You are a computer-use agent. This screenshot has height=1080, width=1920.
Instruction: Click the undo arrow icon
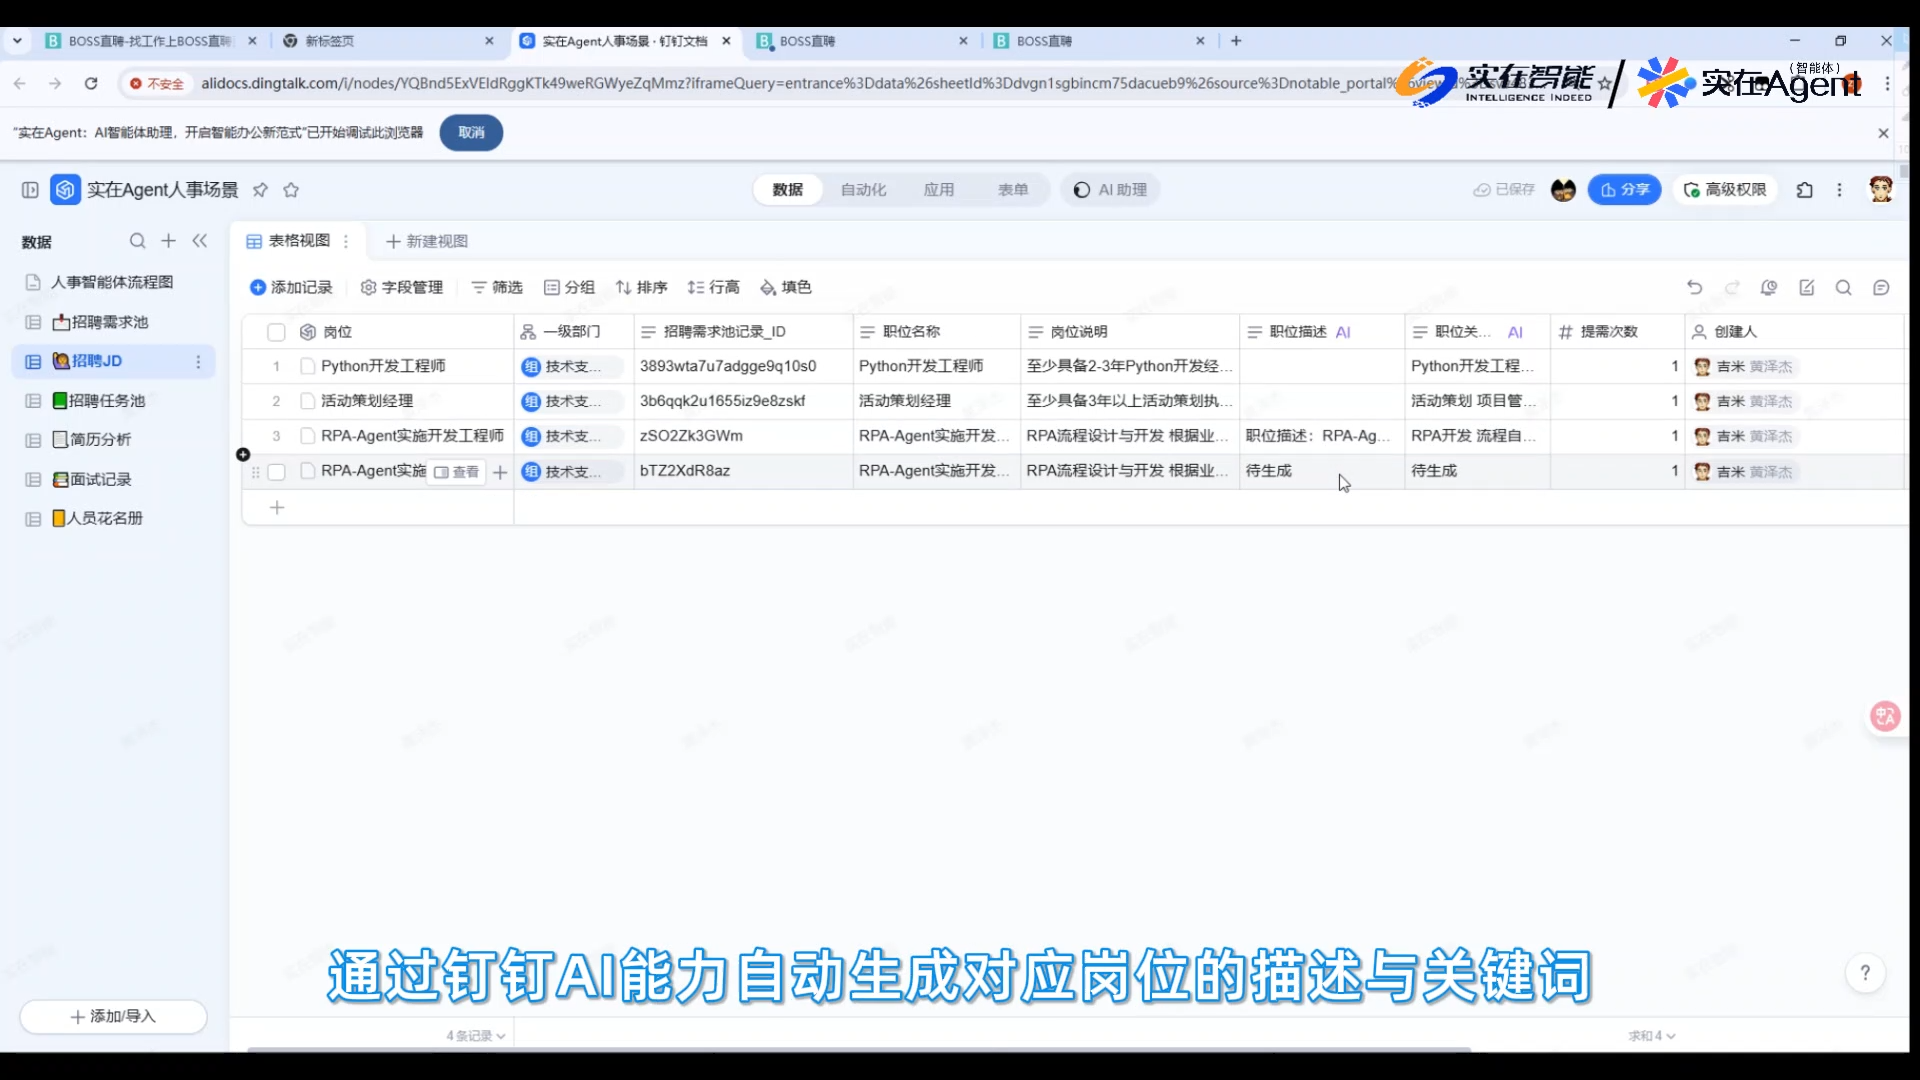1694,287
